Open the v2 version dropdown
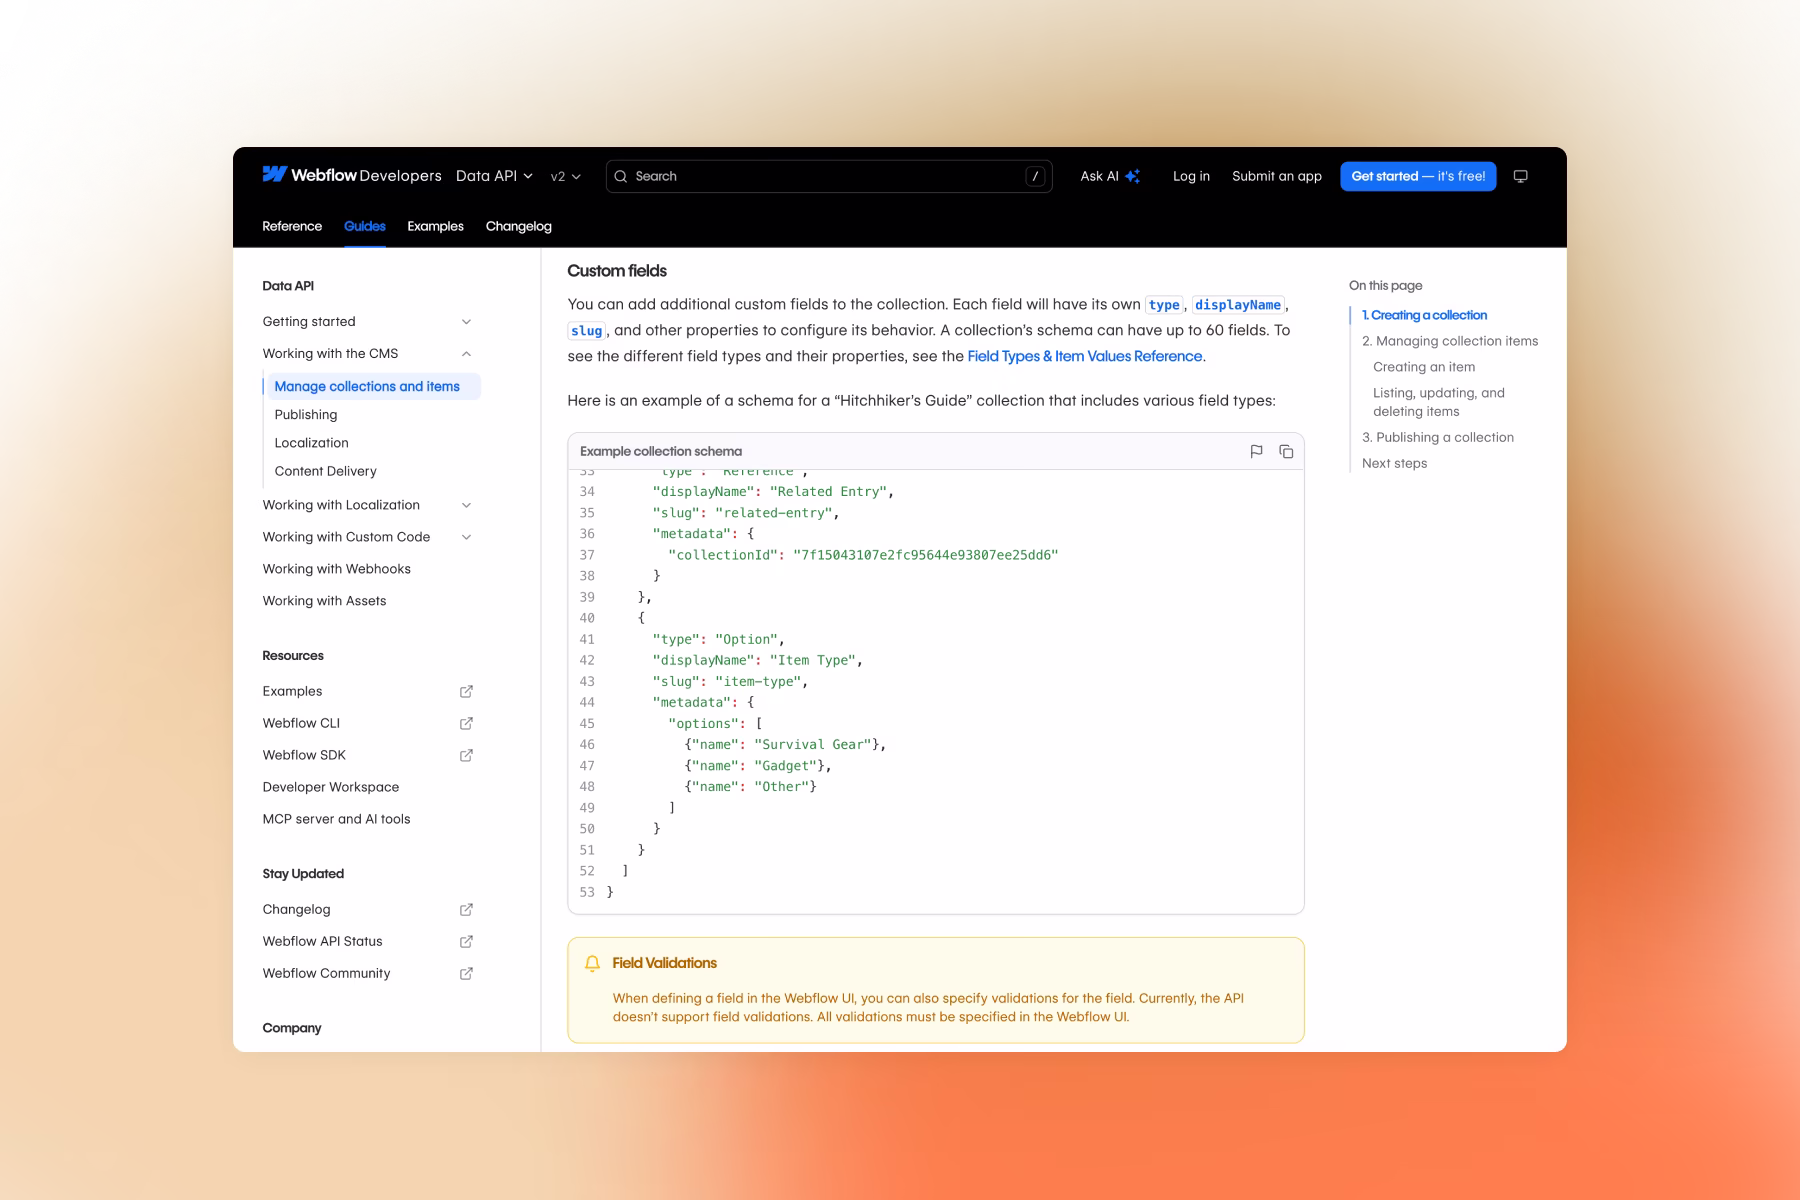Viewport: 1800px width, 1200px height. [565, 176]
